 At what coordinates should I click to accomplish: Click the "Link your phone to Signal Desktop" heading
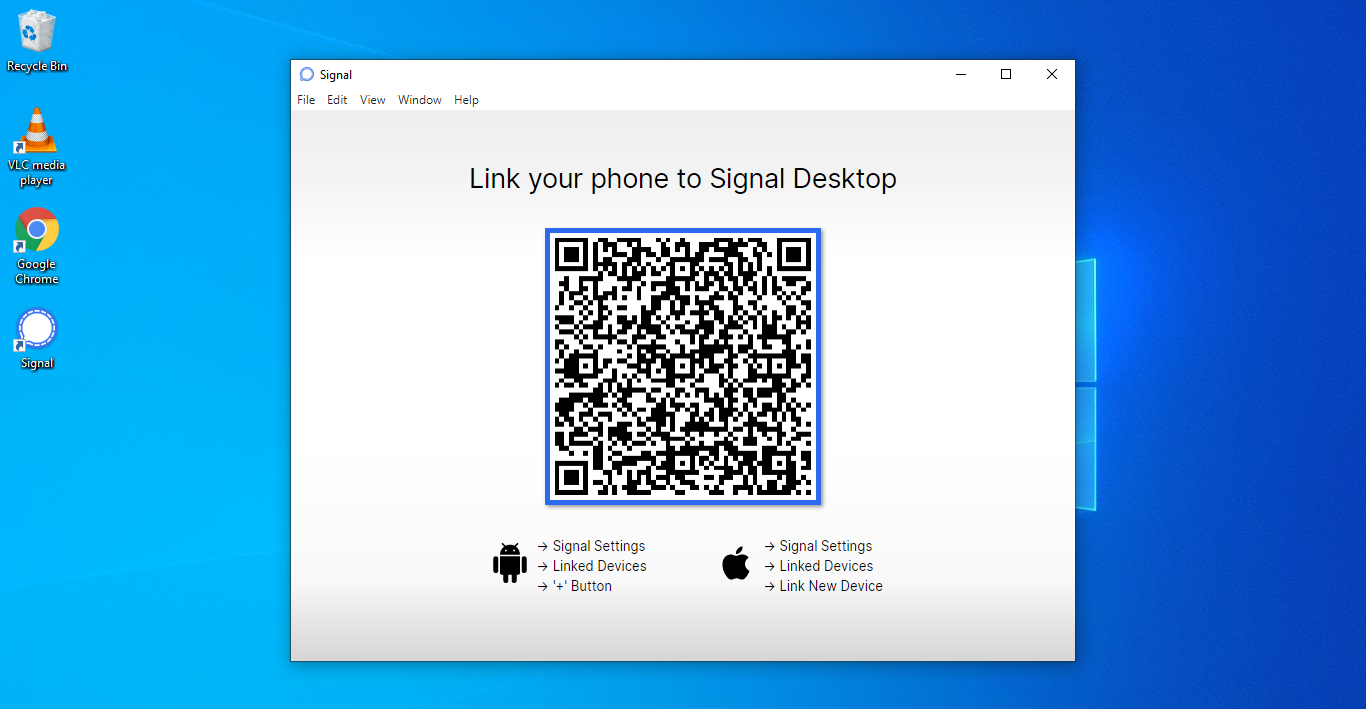click(x=683, y=179)
